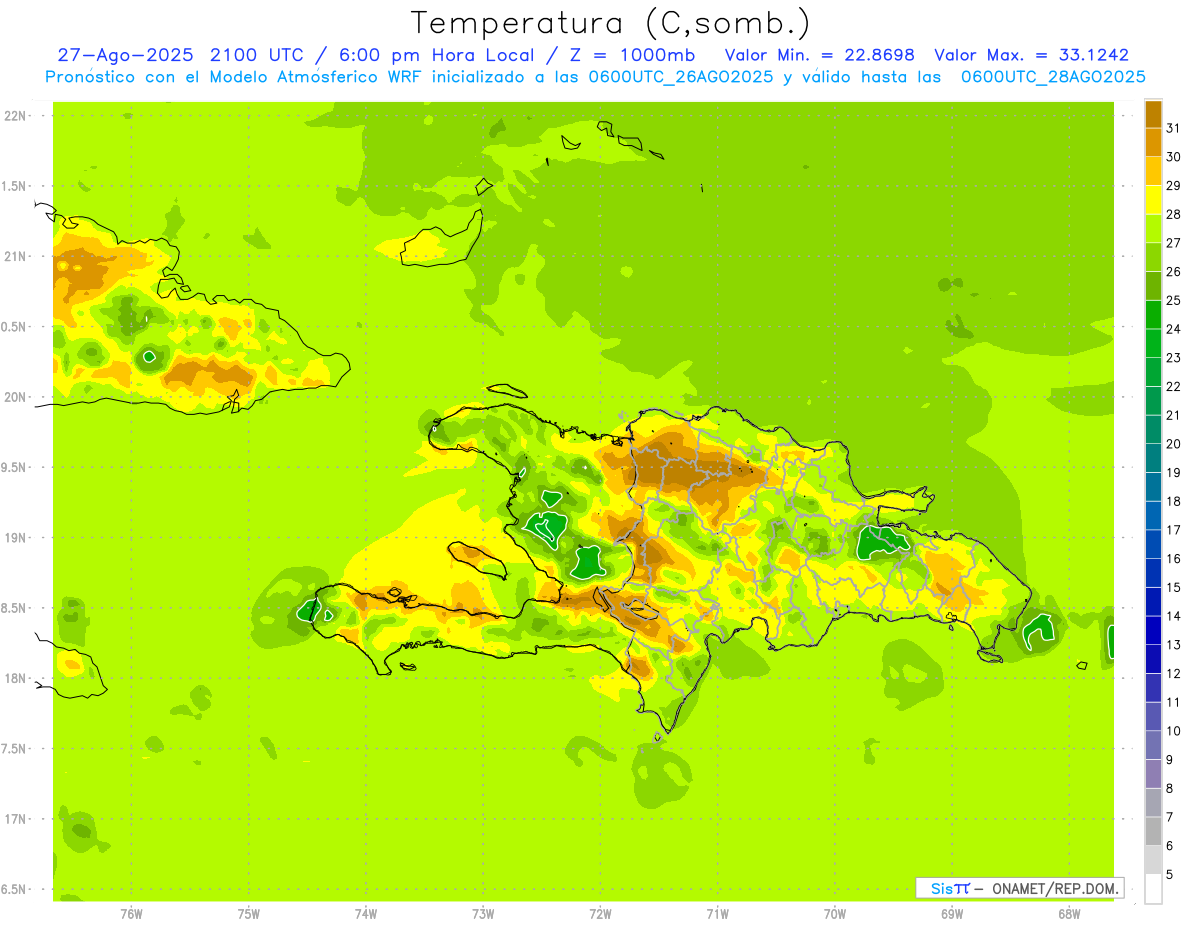Click the "9.5N" latitude label
Viewport: 1200px width, 927px height.
pyautogui.click(x=14, y=467)
